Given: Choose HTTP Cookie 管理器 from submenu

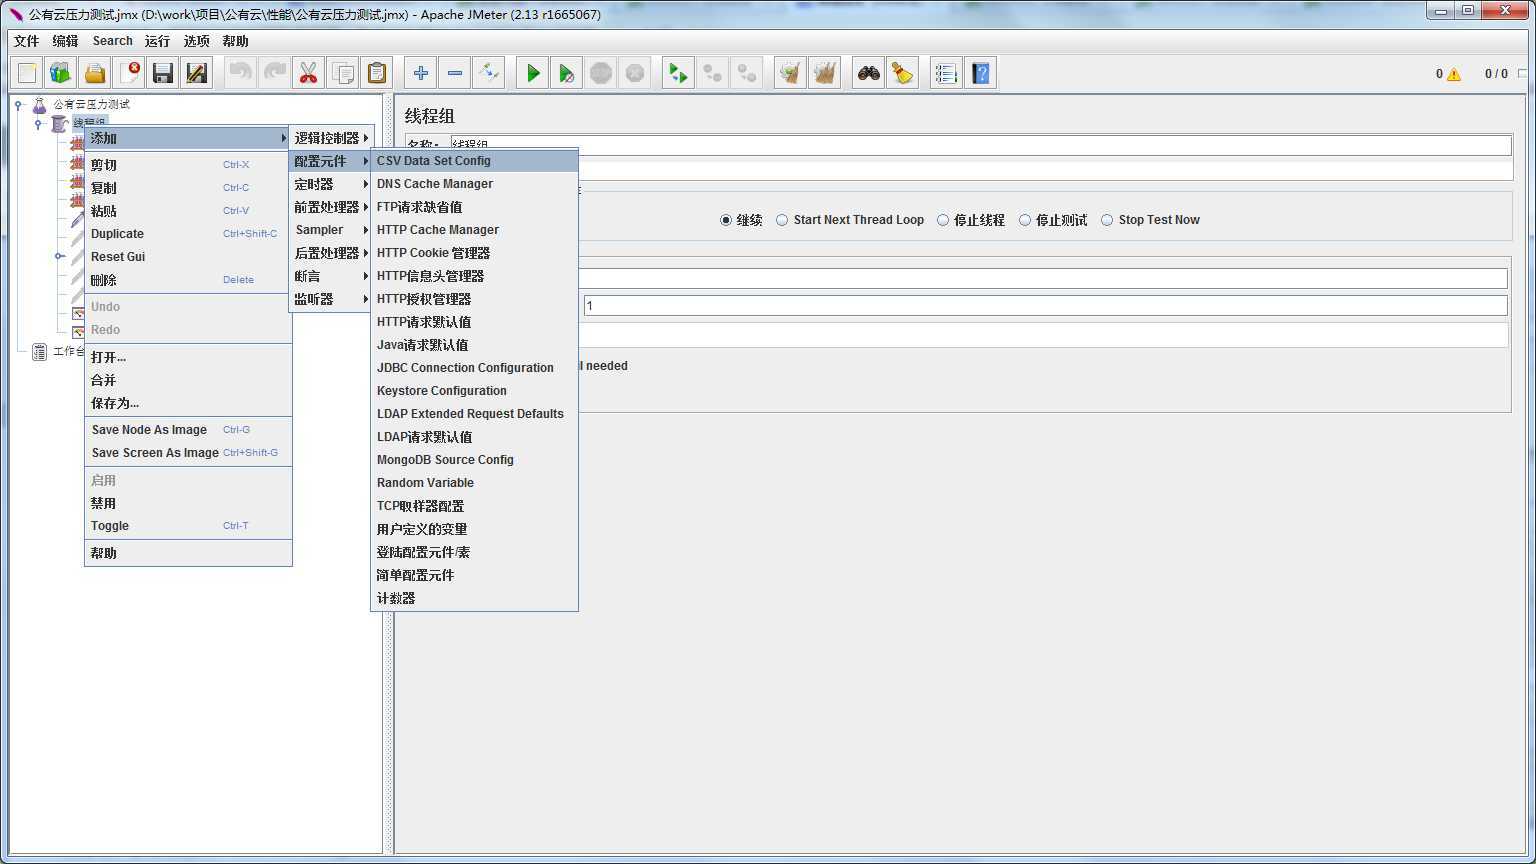Looking at the screenshot, I should click(474, 253).
